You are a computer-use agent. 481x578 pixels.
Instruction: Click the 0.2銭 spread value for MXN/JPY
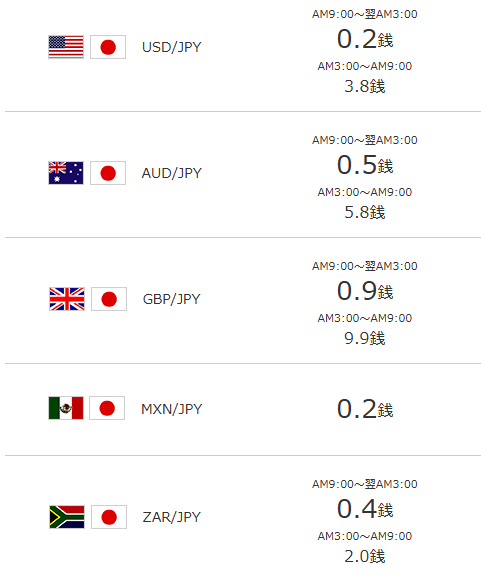pyautogui.click(x=365, y=409)
